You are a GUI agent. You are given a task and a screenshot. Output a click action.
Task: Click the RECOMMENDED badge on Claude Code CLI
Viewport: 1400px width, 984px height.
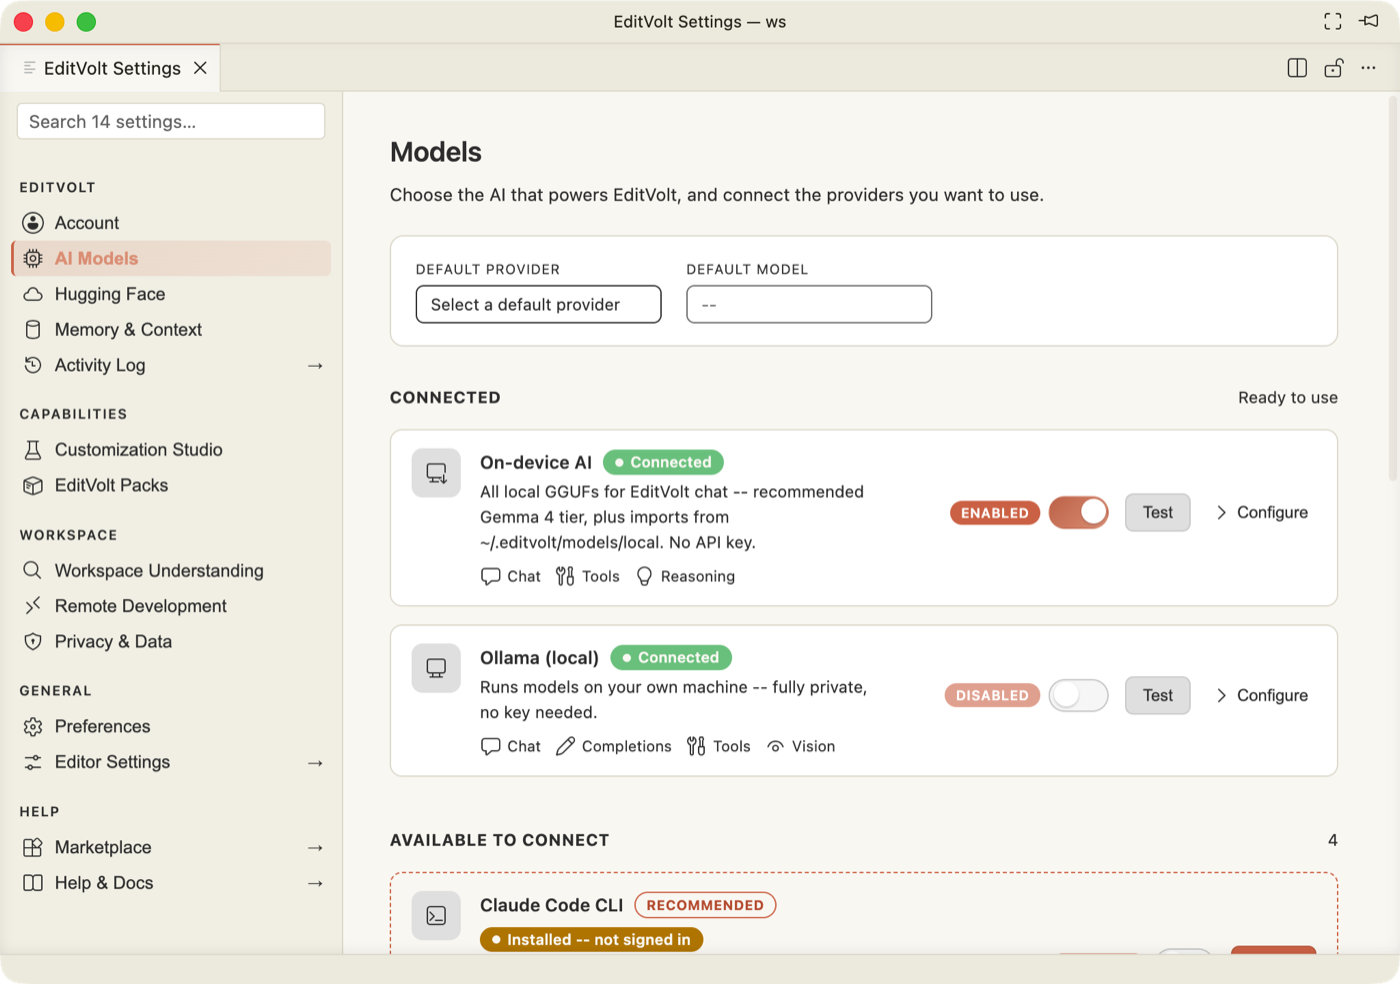tap(705, 905)
